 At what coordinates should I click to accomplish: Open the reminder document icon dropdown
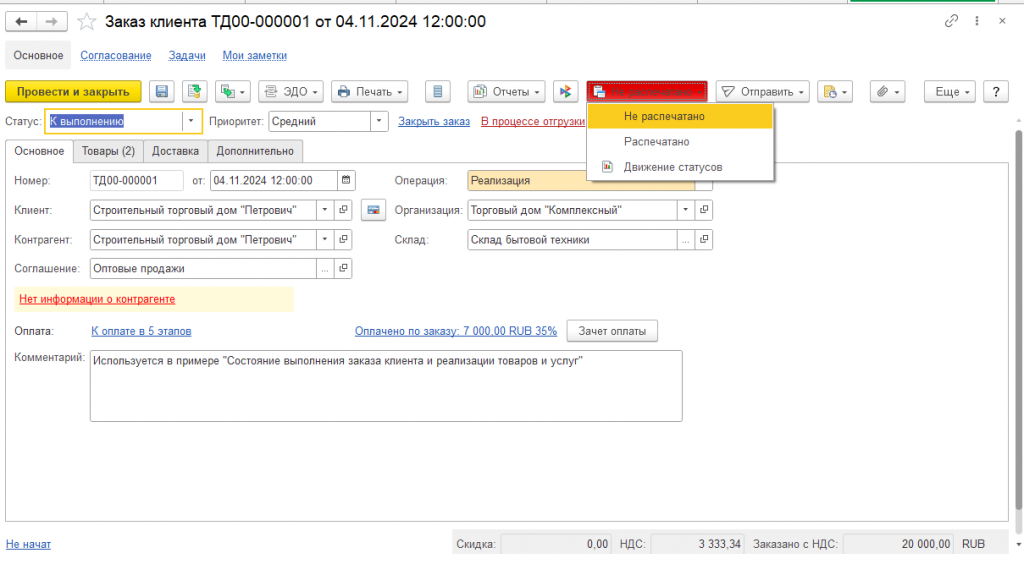coord(835,92)
